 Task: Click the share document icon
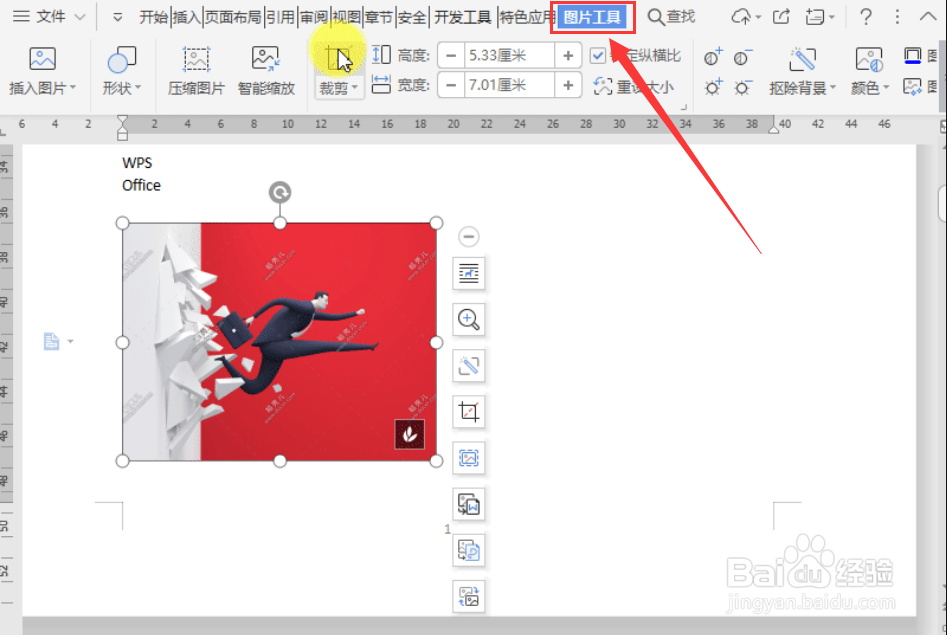click(x=781, y=17)
